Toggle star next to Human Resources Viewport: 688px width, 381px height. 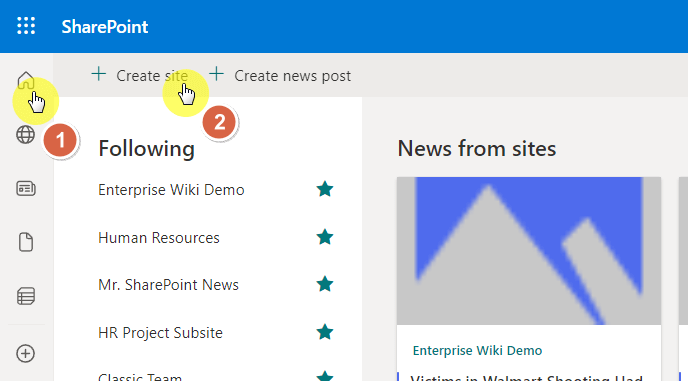325,237
